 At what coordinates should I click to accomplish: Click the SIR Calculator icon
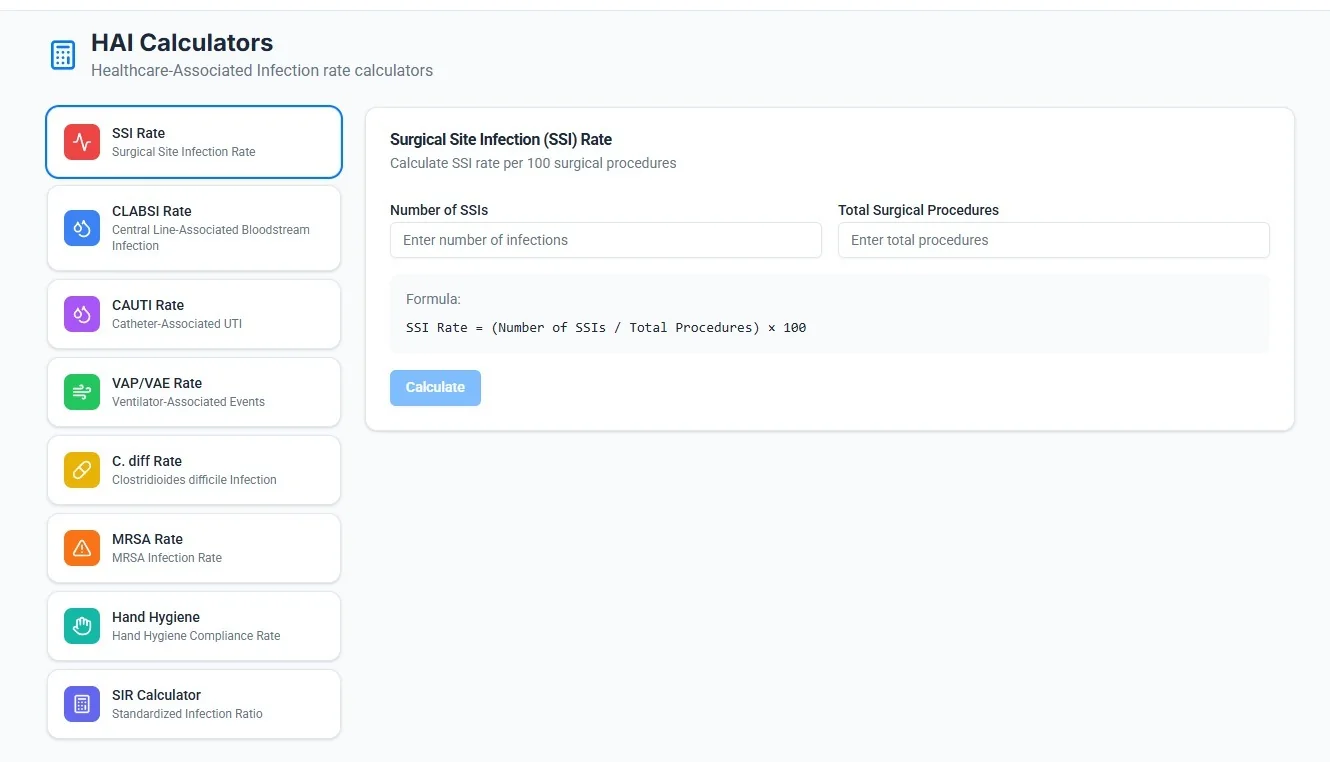tap(82, 704)
